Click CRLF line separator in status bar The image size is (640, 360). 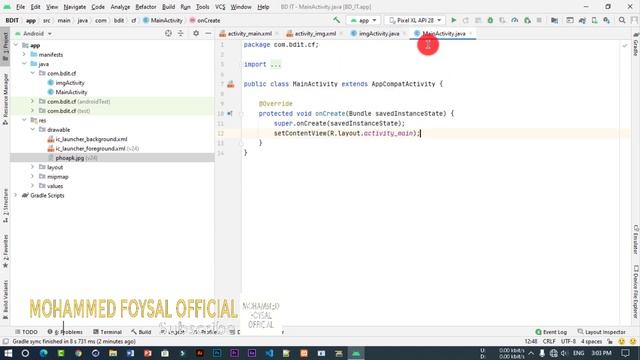click(x=549, y=341)
